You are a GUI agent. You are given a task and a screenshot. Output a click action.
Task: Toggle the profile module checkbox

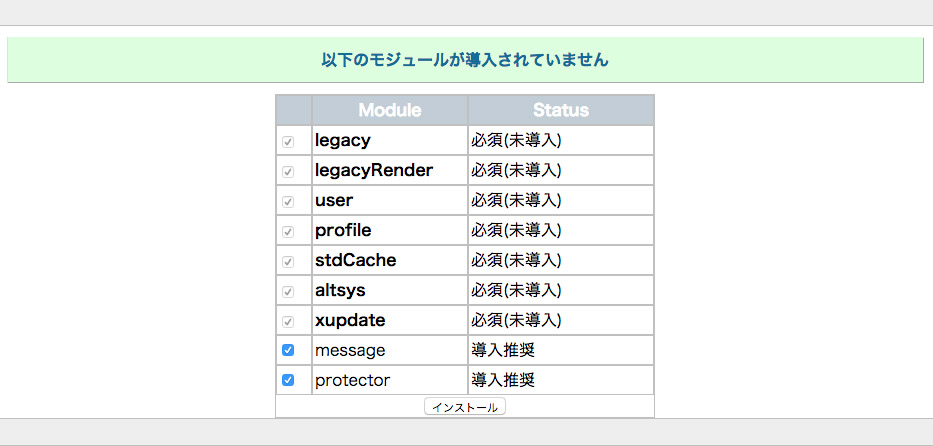point(288,231)
